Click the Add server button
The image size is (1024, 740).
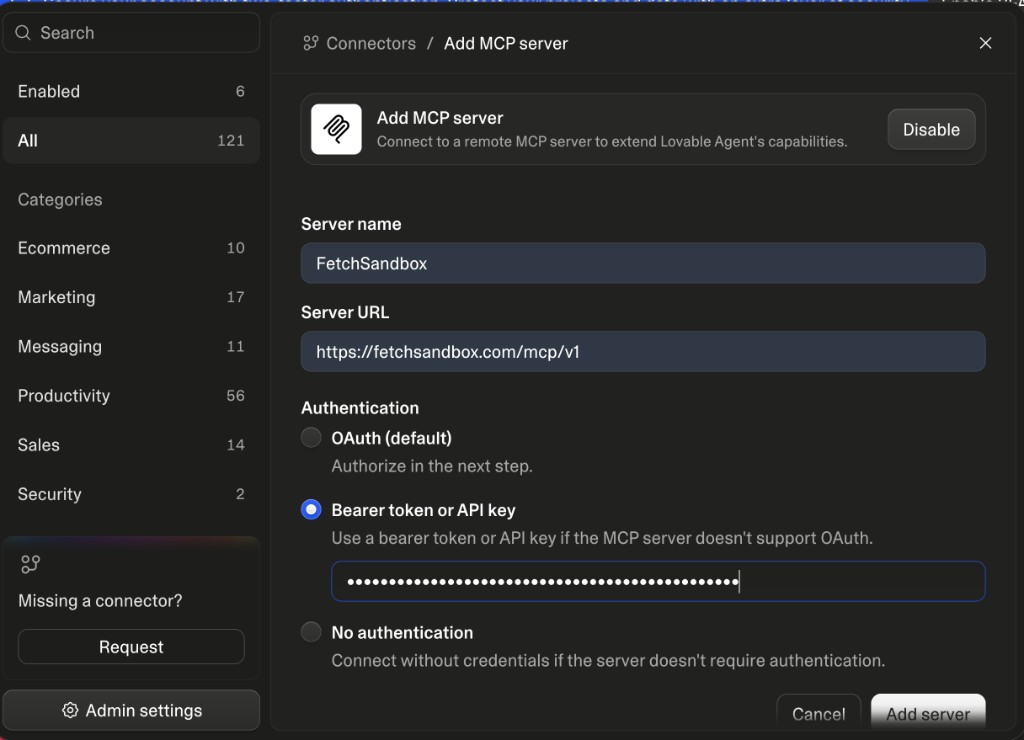click(x=928, y=714)
